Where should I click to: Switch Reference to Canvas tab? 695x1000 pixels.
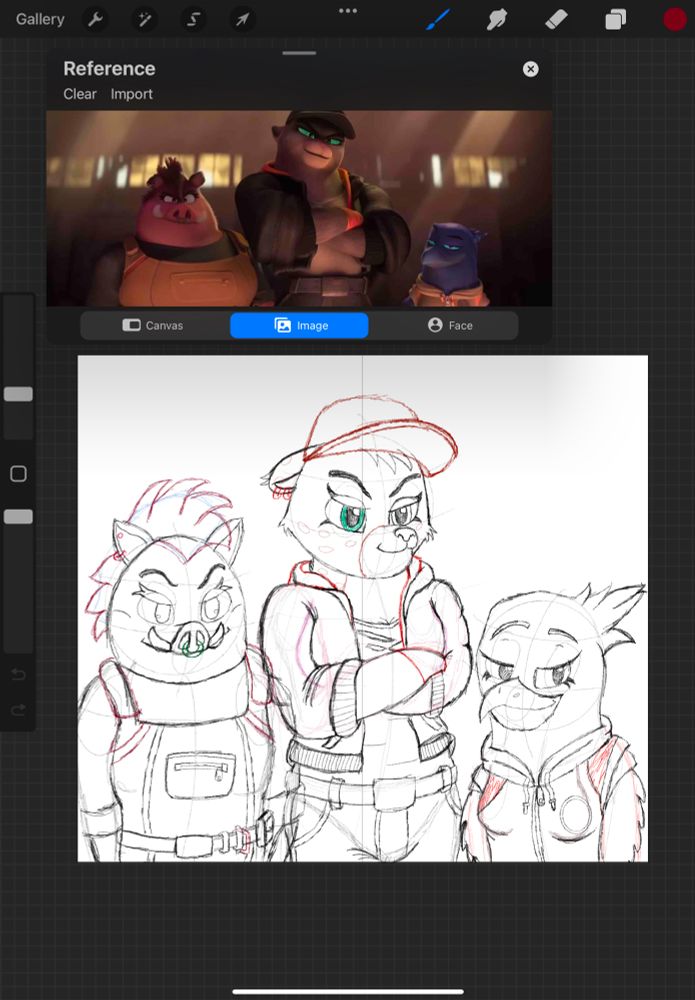pyautogui.click(x=153, y=325)
